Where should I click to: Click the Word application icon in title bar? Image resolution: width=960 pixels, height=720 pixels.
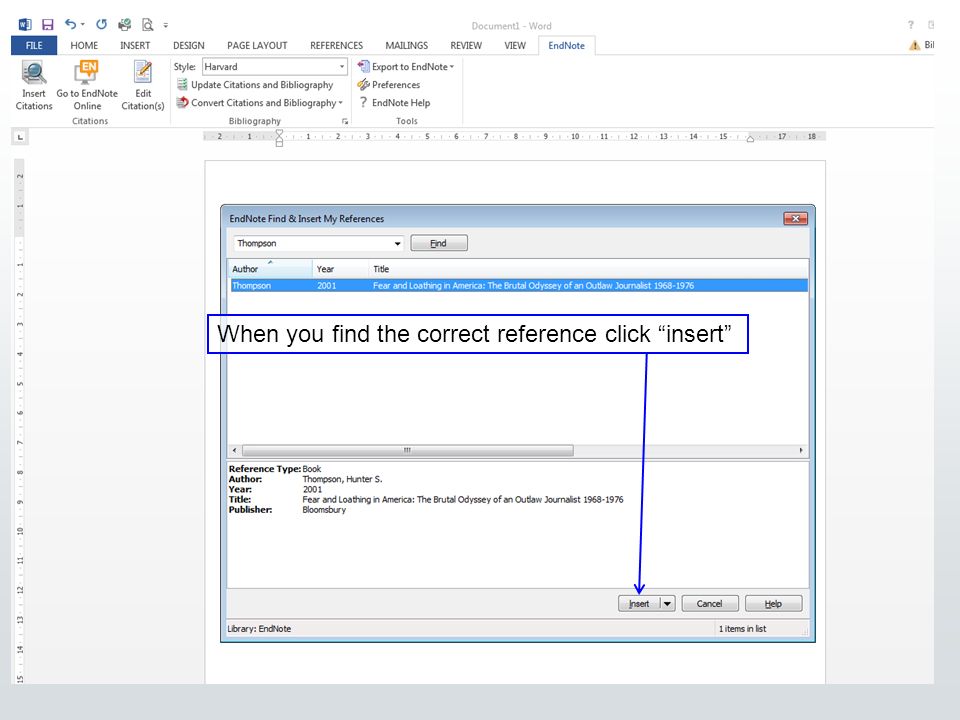(x=25, y=24)
